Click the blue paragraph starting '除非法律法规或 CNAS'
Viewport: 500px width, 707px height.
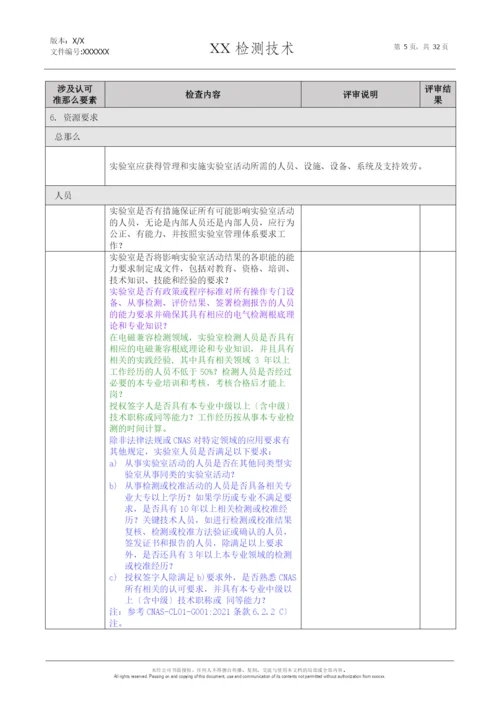tap(200, 445)
